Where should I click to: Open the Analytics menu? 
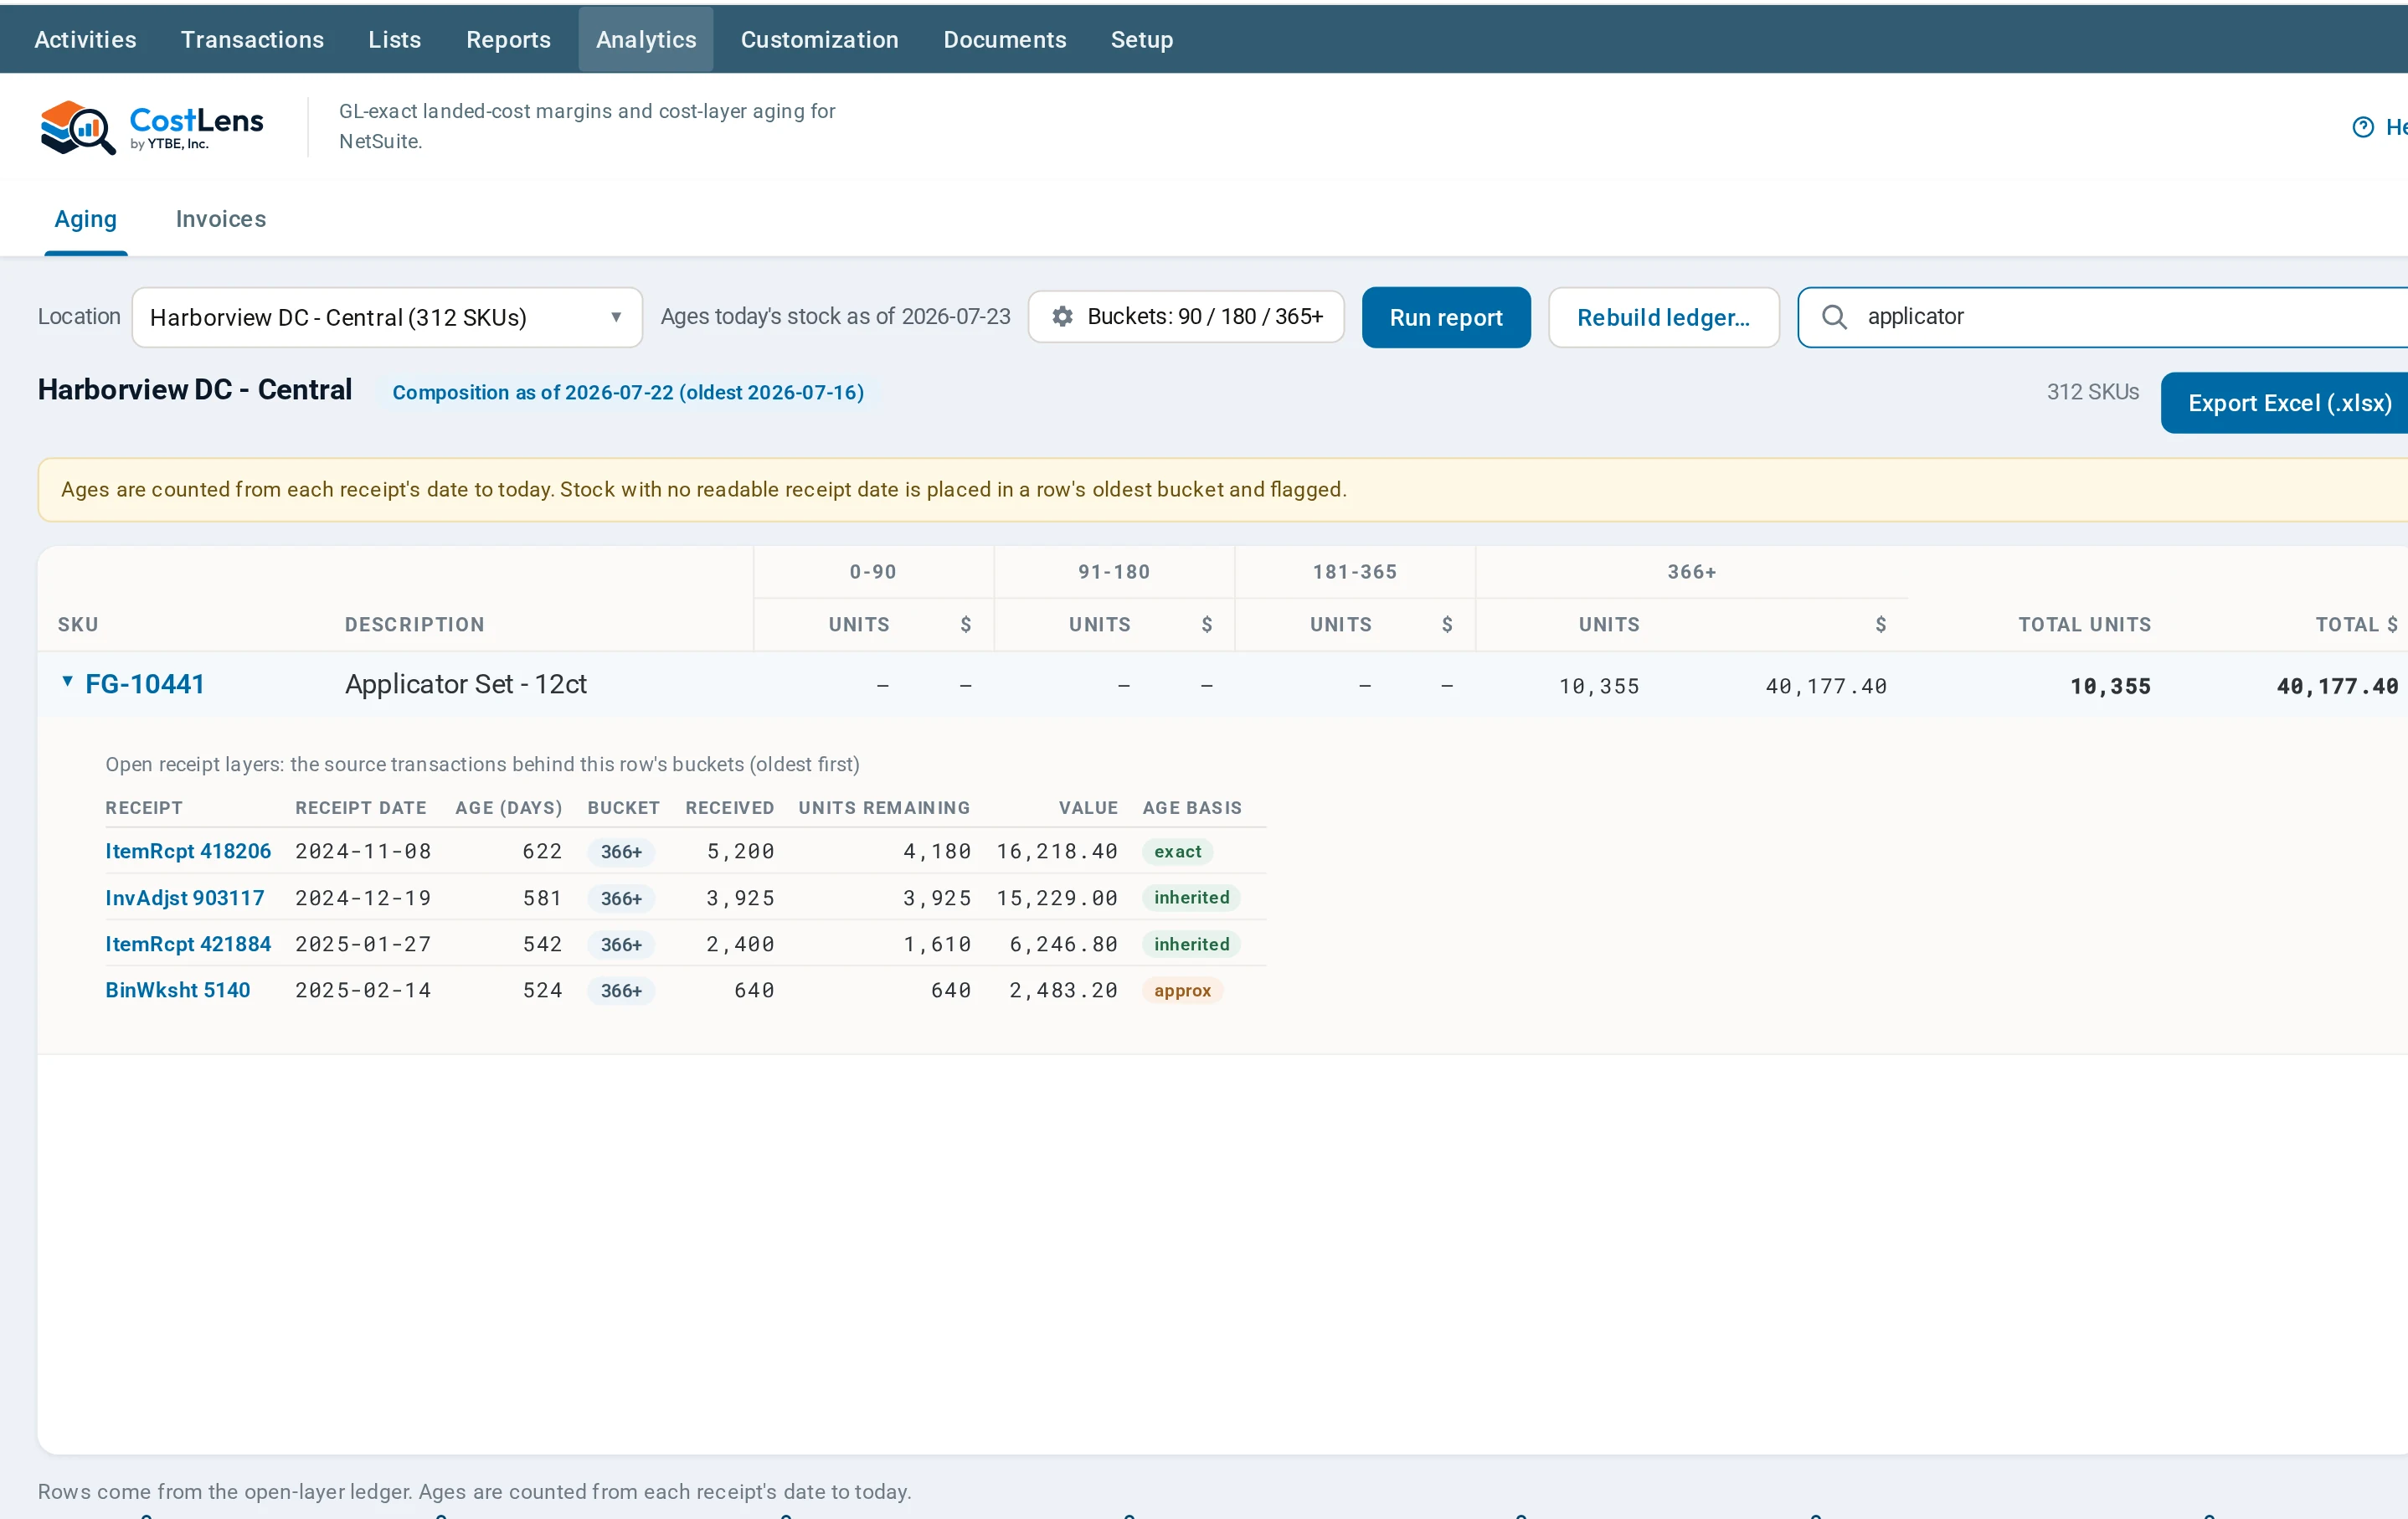point(646,39)
